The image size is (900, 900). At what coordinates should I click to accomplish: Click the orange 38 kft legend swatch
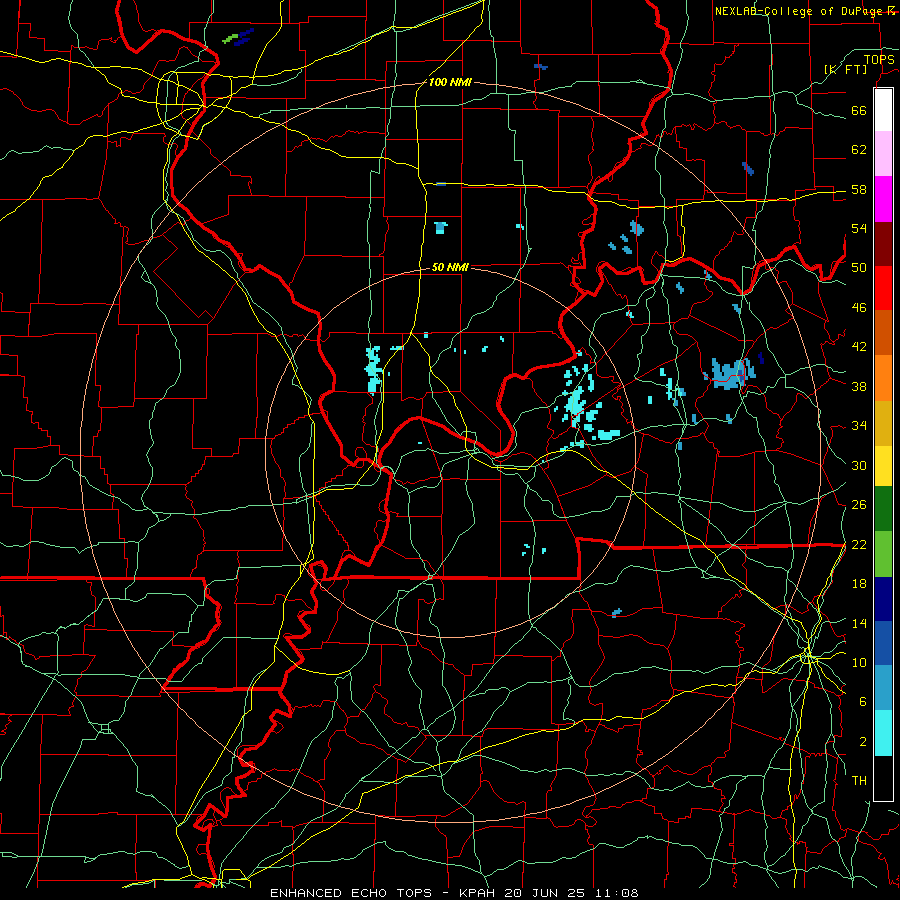883,378
